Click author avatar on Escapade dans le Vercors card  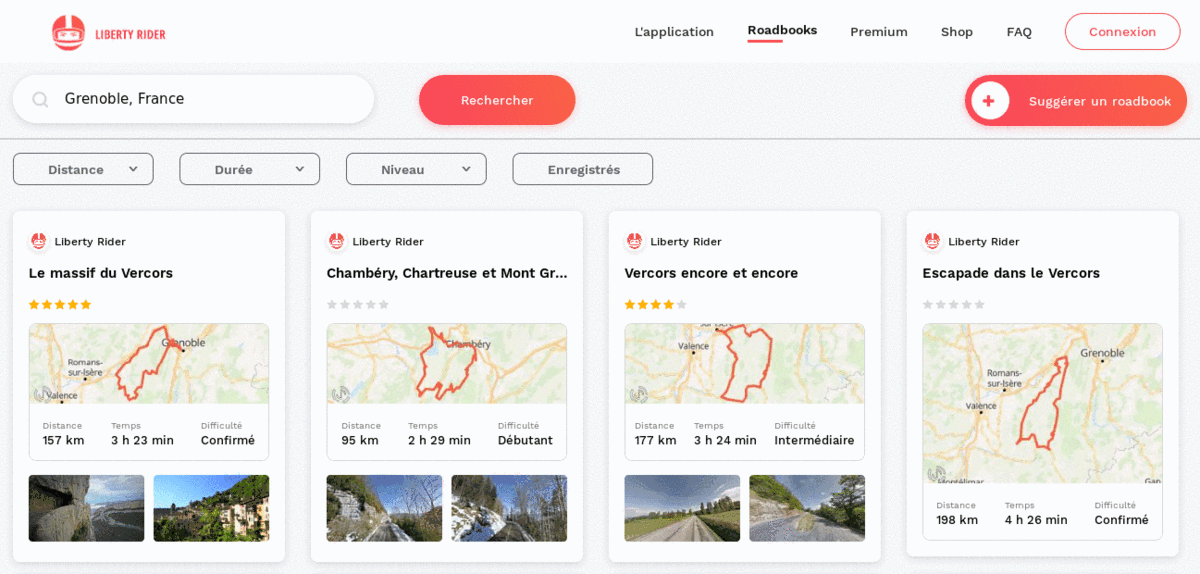click(x=932, y=241)
